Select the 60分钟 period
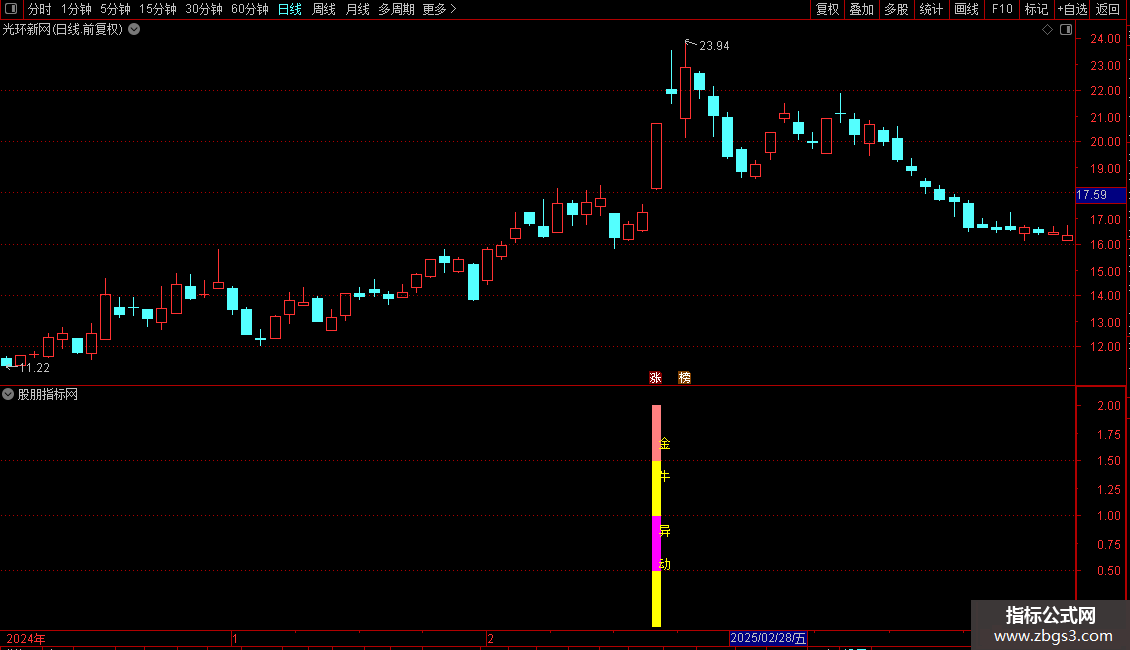The image size is (1130, 650). pos(249,9)
